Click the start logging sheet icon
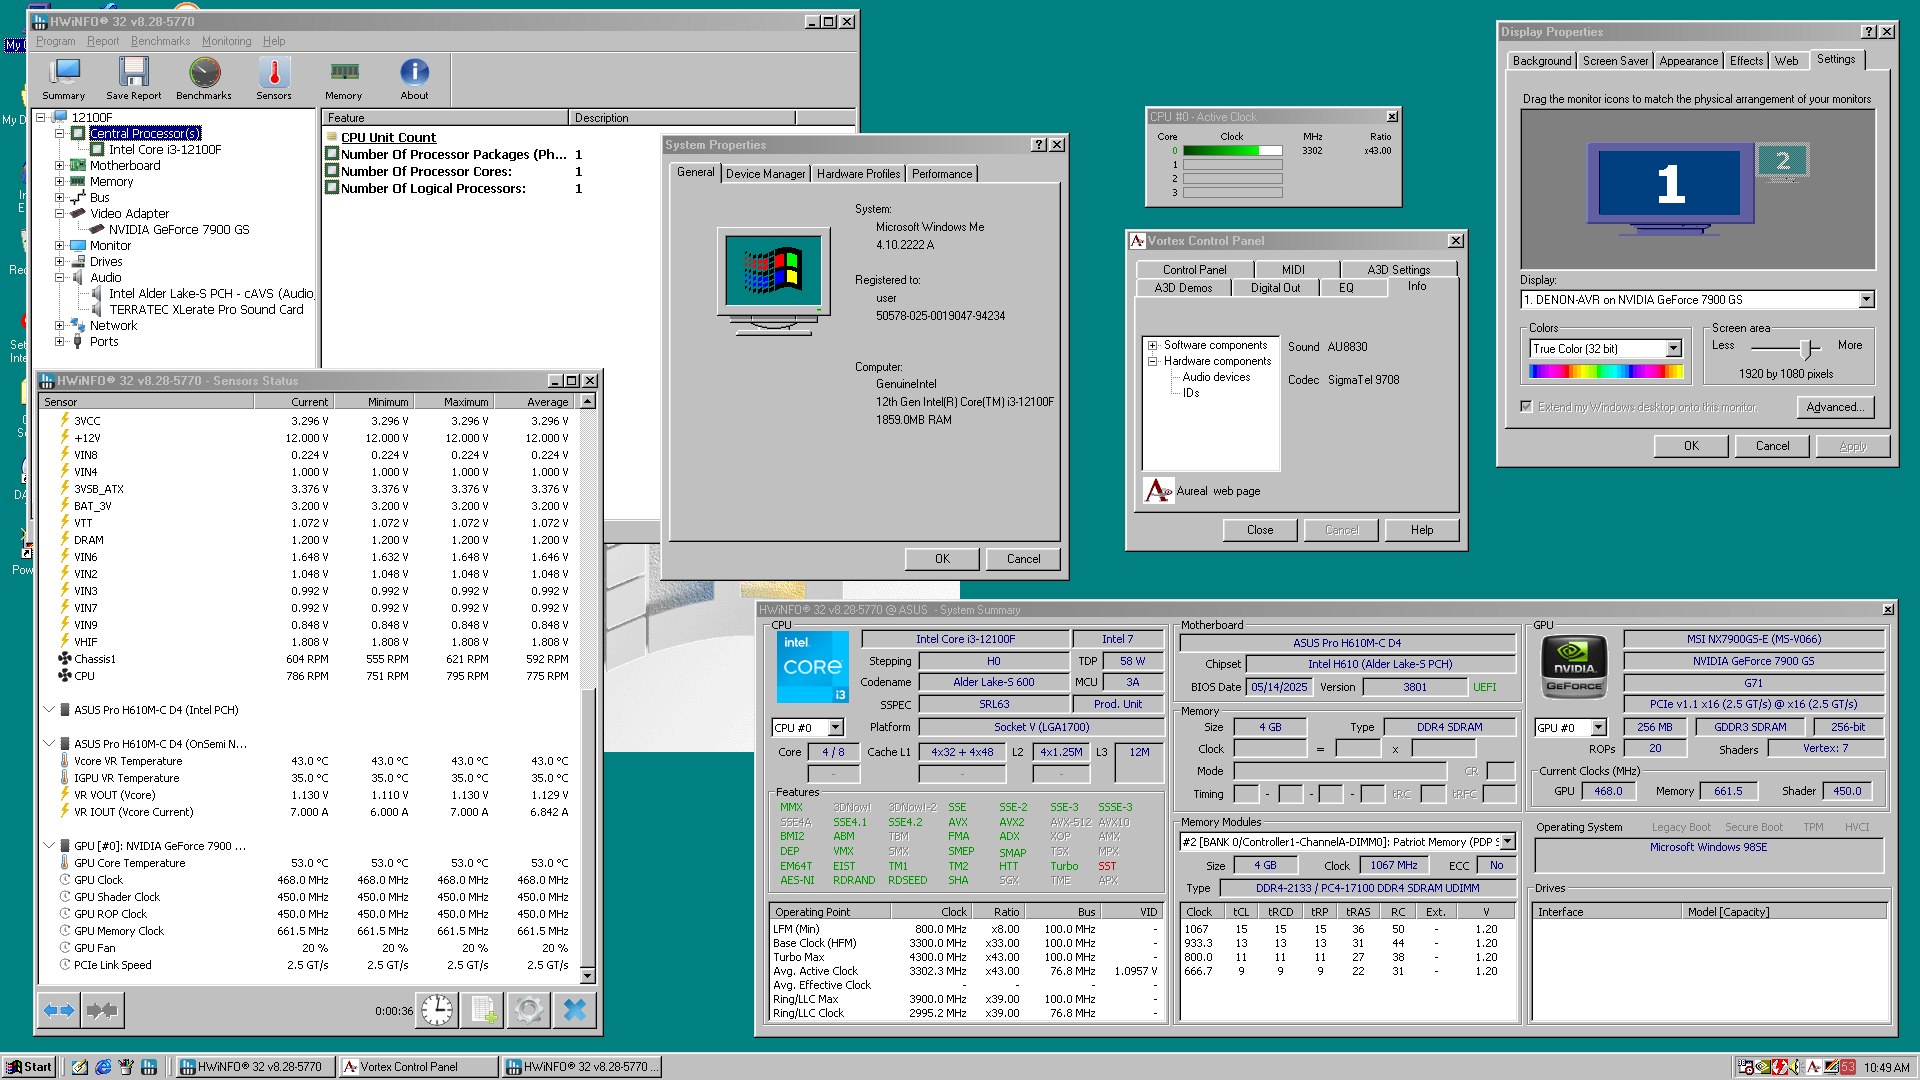1920x1080 pixels. (483, 1010)
